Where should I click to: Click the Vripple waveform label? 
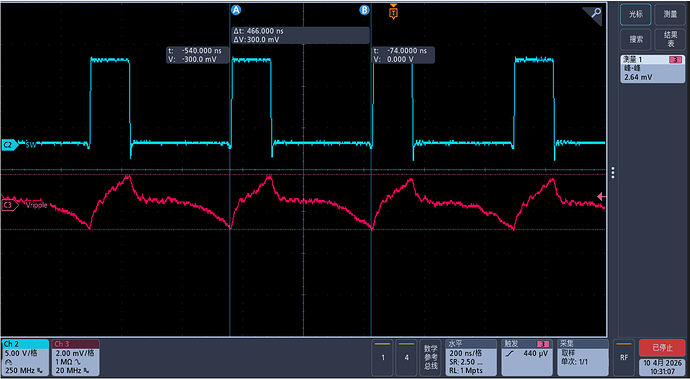[37, 205]
